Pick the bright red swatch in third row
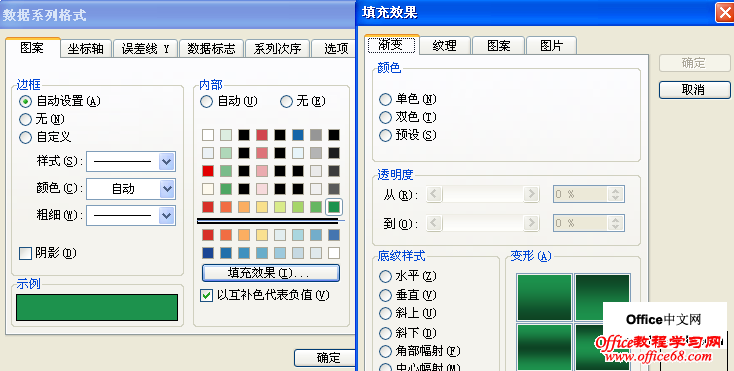The height and width of the screenshot is (371, 734). point(208,171)
